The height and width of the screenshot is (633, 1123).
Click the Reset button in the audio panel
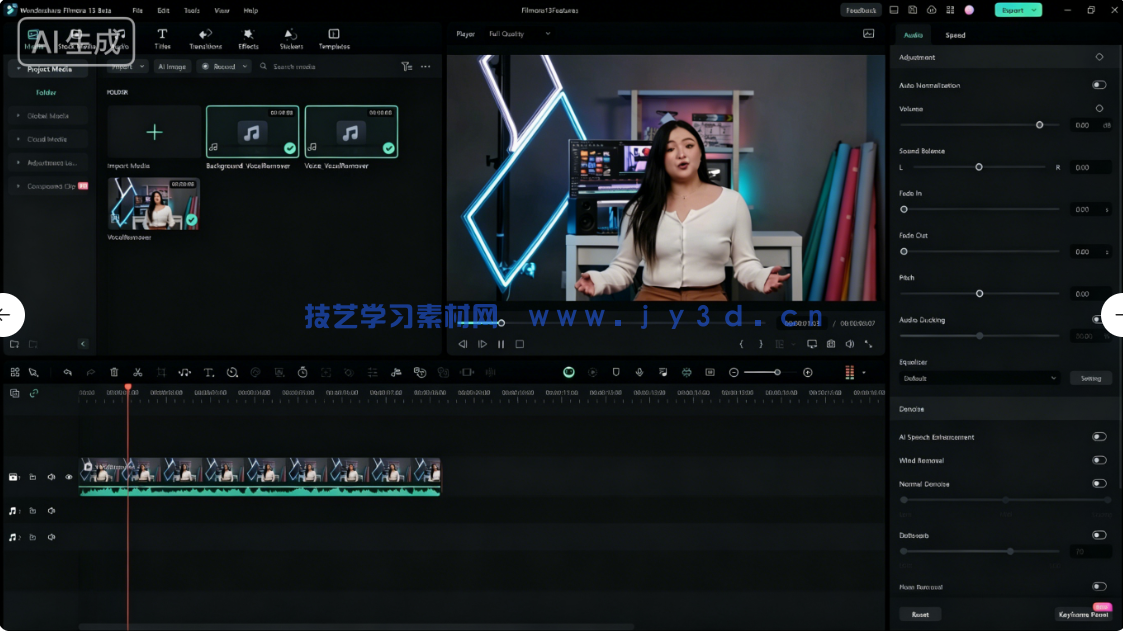tap(919, 614)
